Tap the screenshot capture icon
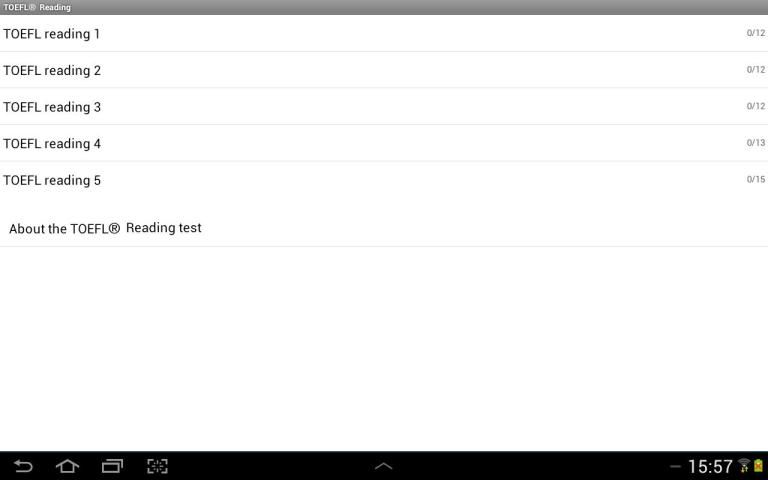 tap(157, 466)
